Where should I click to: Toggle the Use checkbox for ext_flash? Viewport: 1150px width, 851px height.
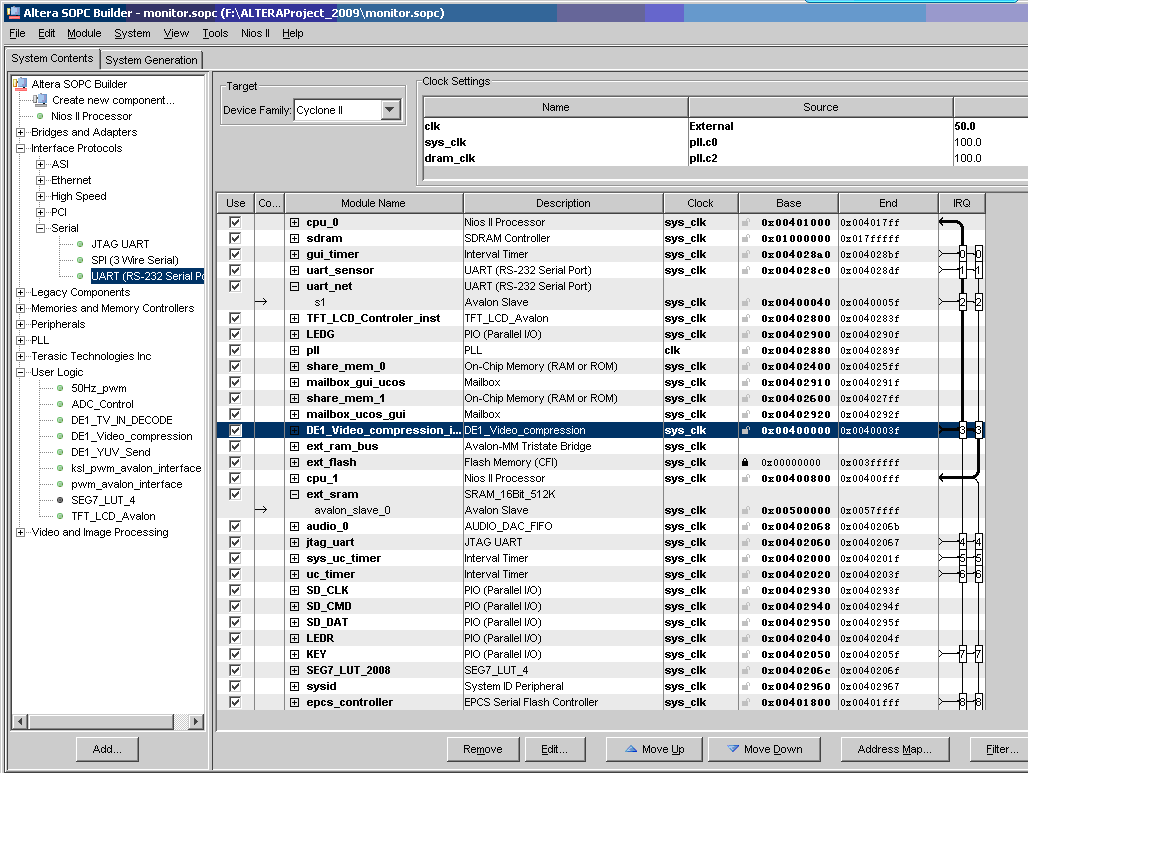click(x=235, y=462)
